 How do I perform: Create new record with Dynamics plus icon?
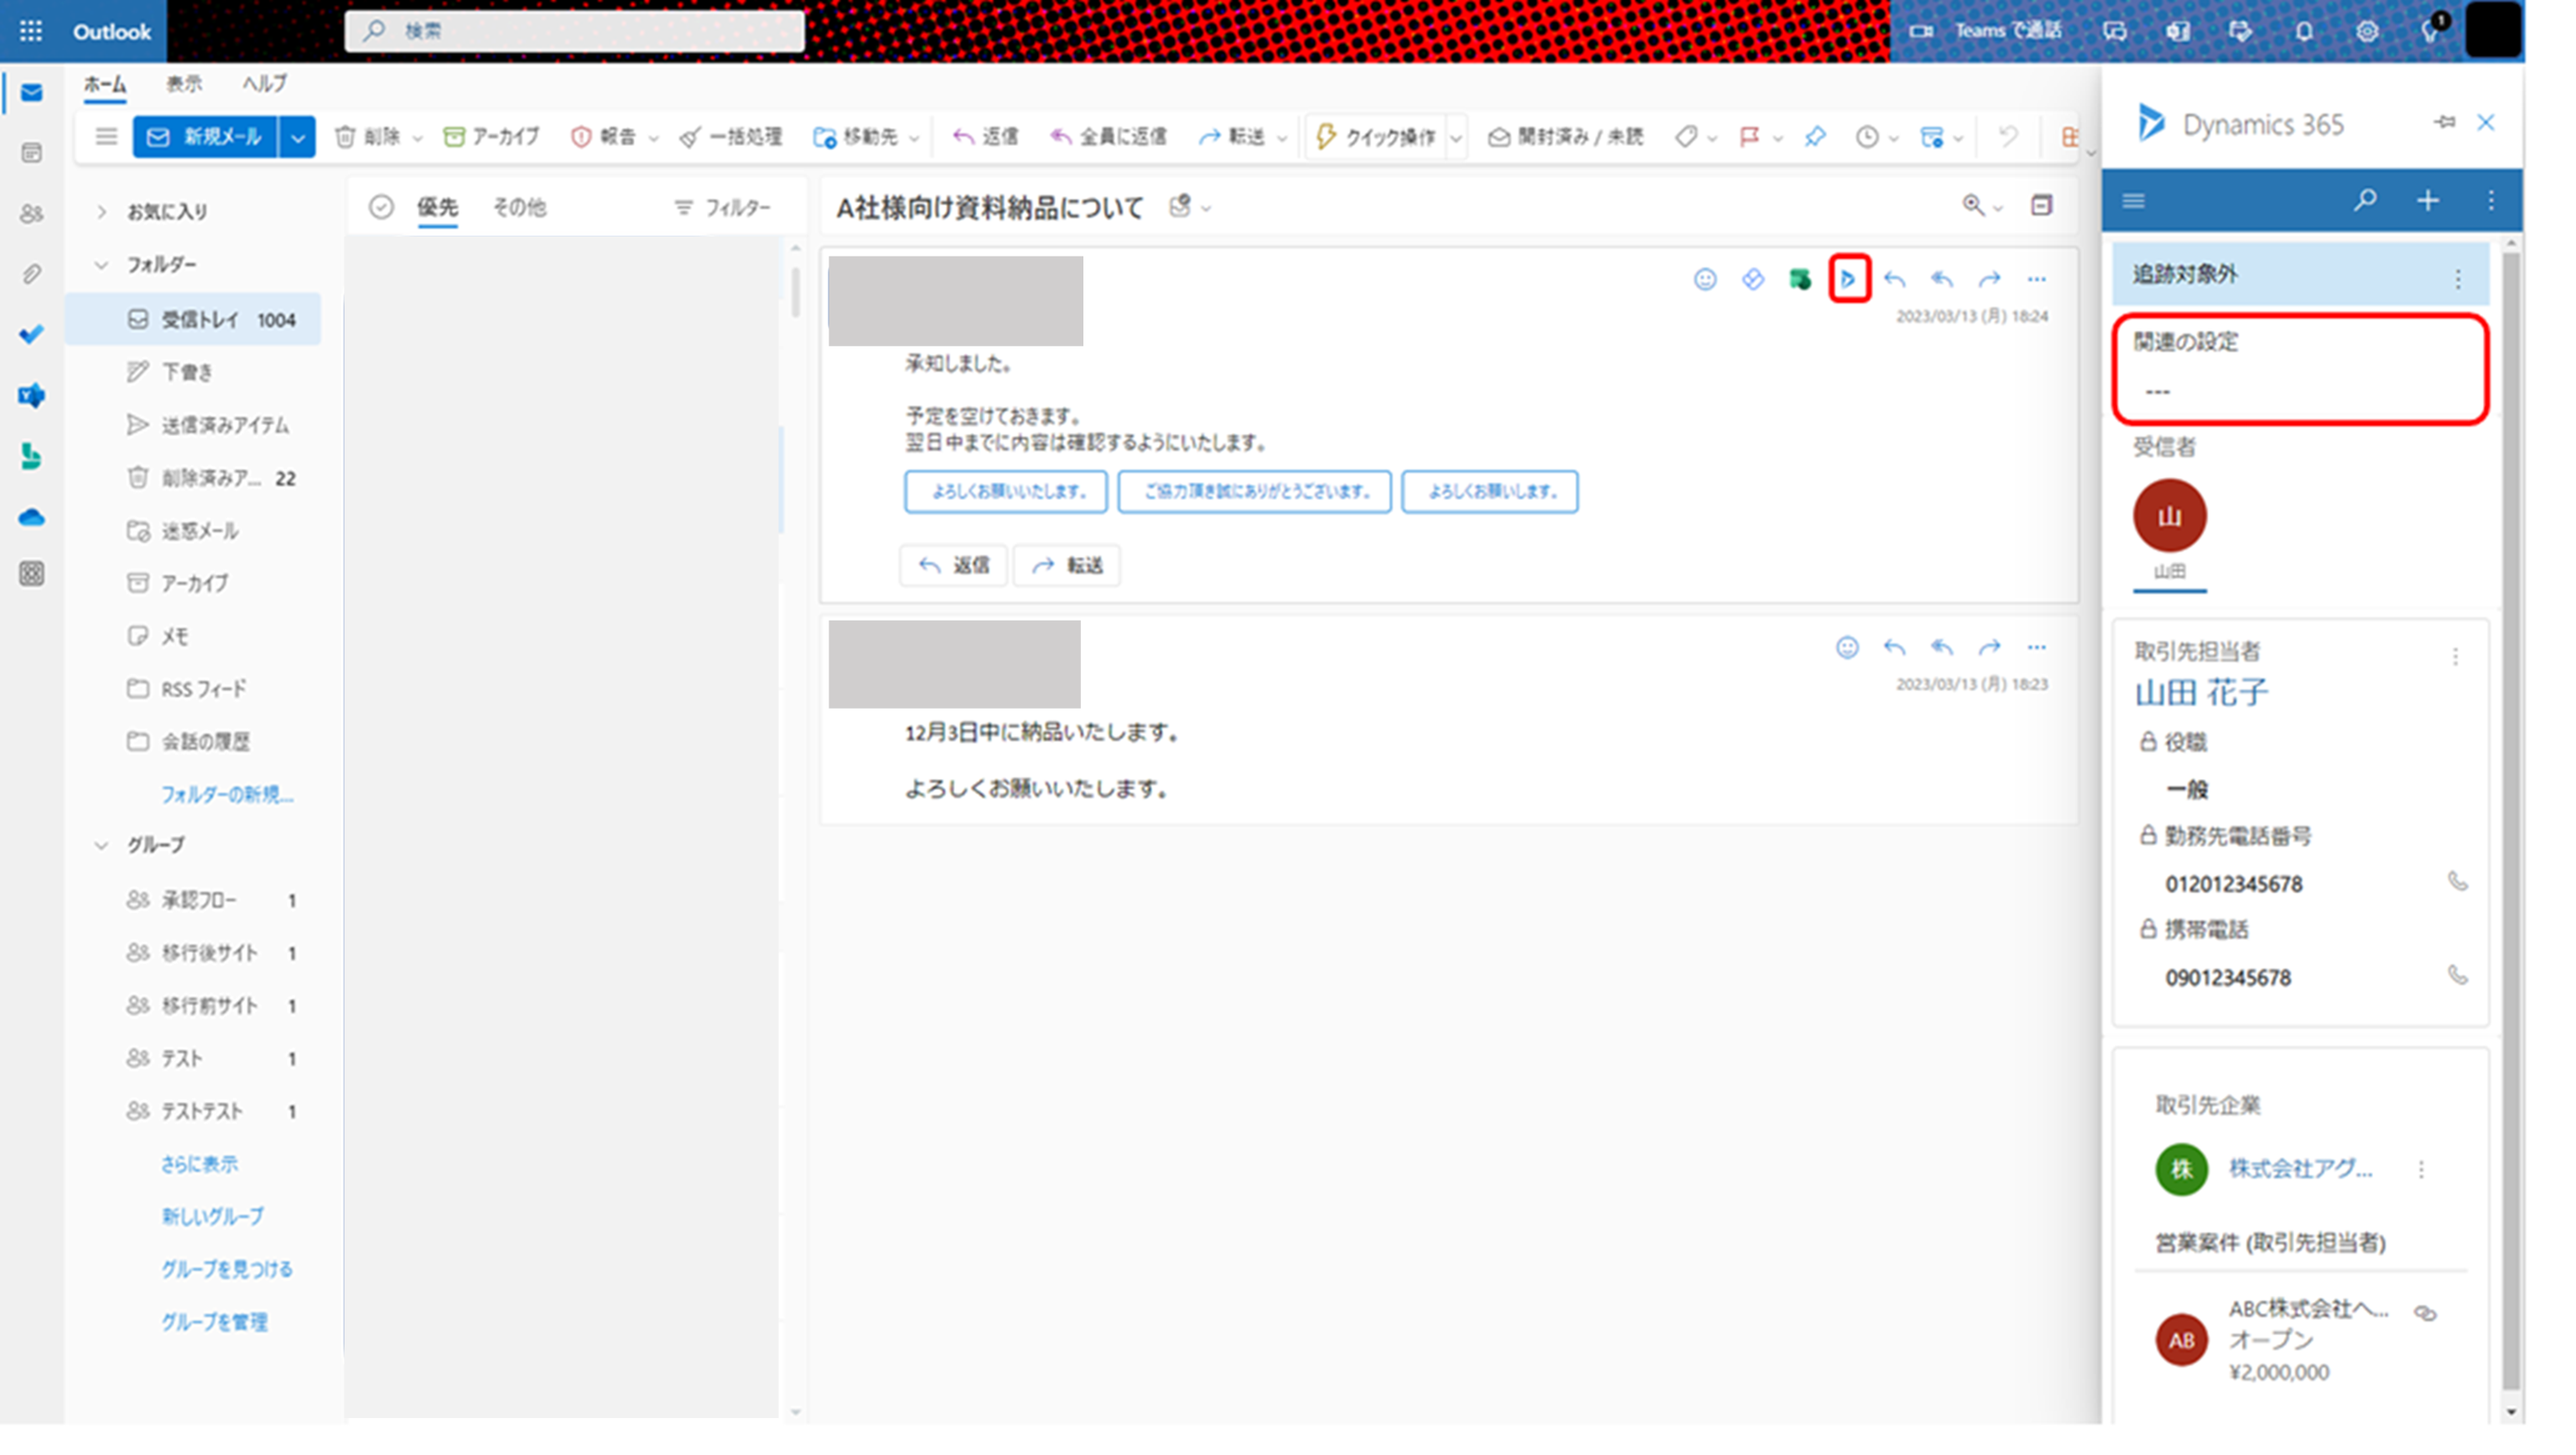[x=2428, y=201]
